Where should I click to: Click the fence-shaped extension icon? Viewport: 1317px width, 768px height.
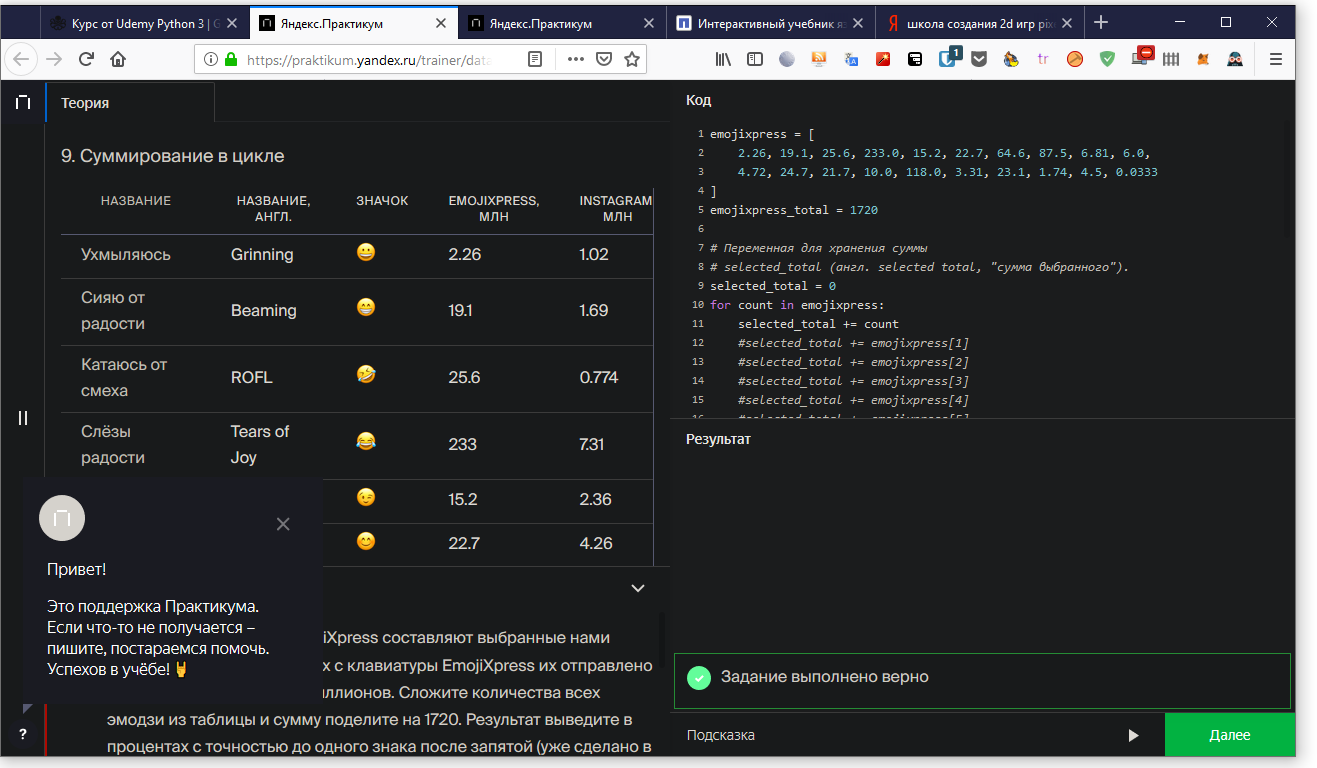[1171, 59]
